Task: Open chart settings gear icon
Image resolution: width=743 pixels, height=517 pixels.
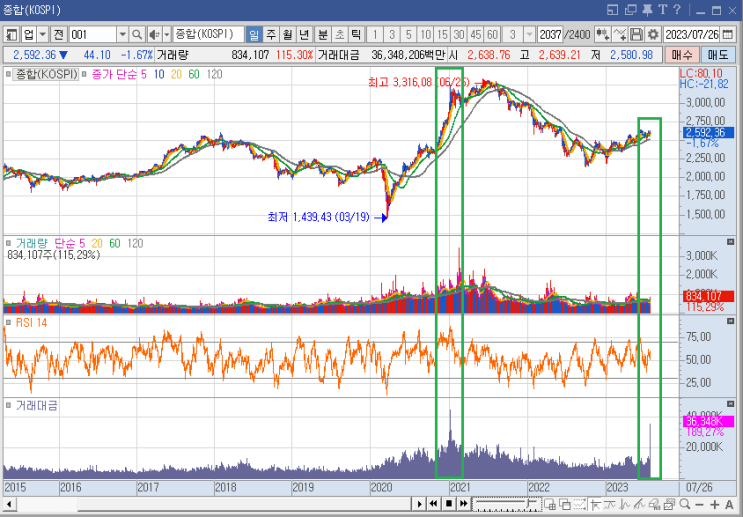Action: pos(653,35)
